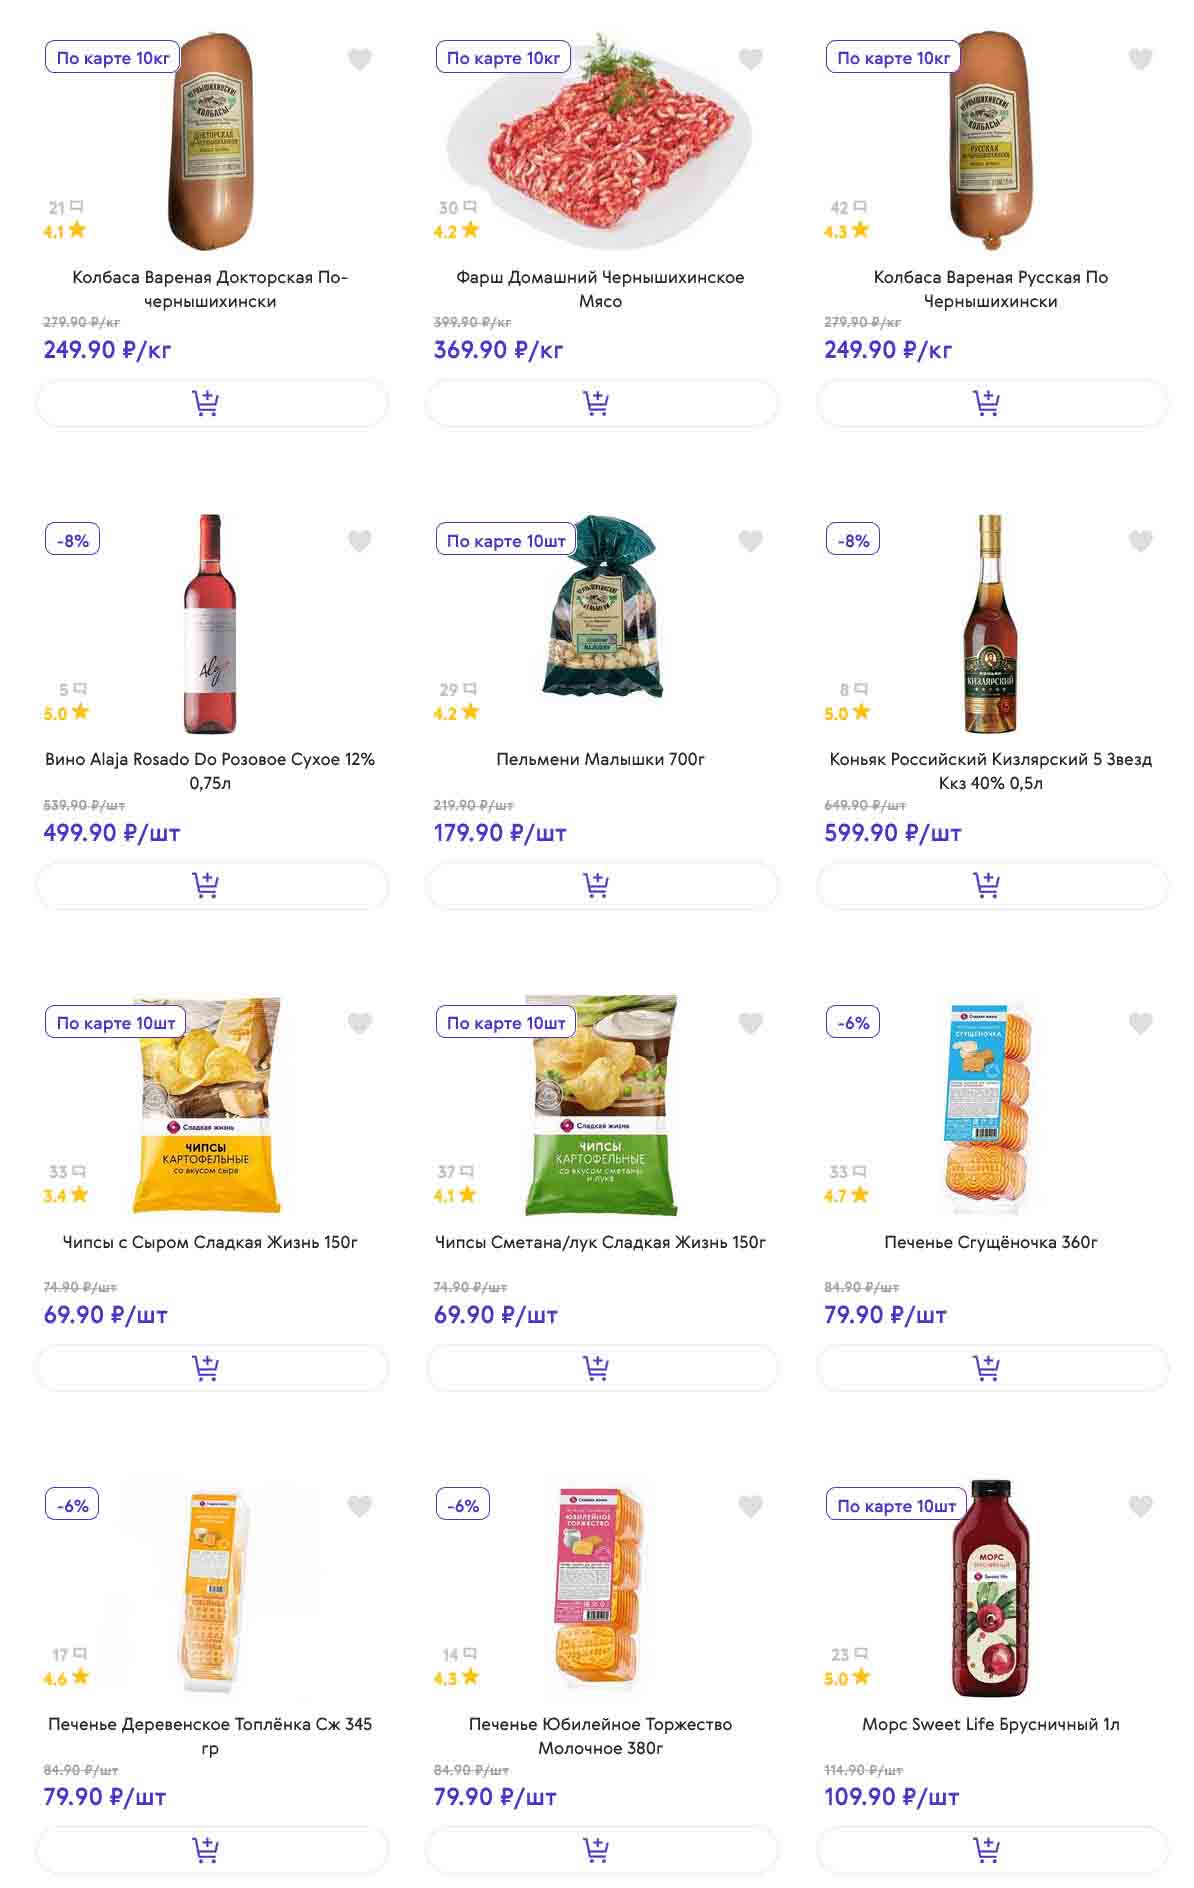
Task: Click -6% discount badge on Печенье Сгущёночка
Action: pos(853,1023)
